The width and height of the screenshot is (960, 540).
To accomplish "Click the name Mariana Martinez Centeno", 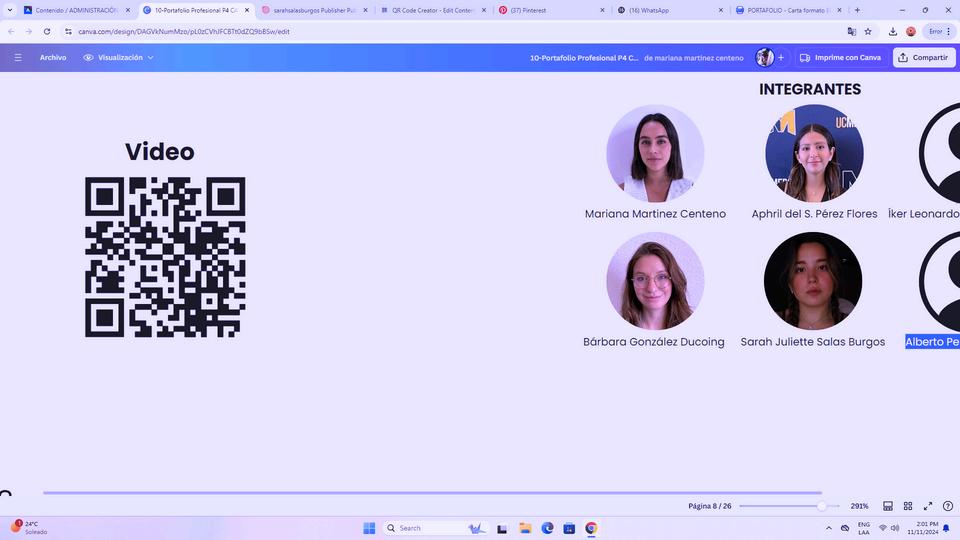I will click(x=655, y=214).
